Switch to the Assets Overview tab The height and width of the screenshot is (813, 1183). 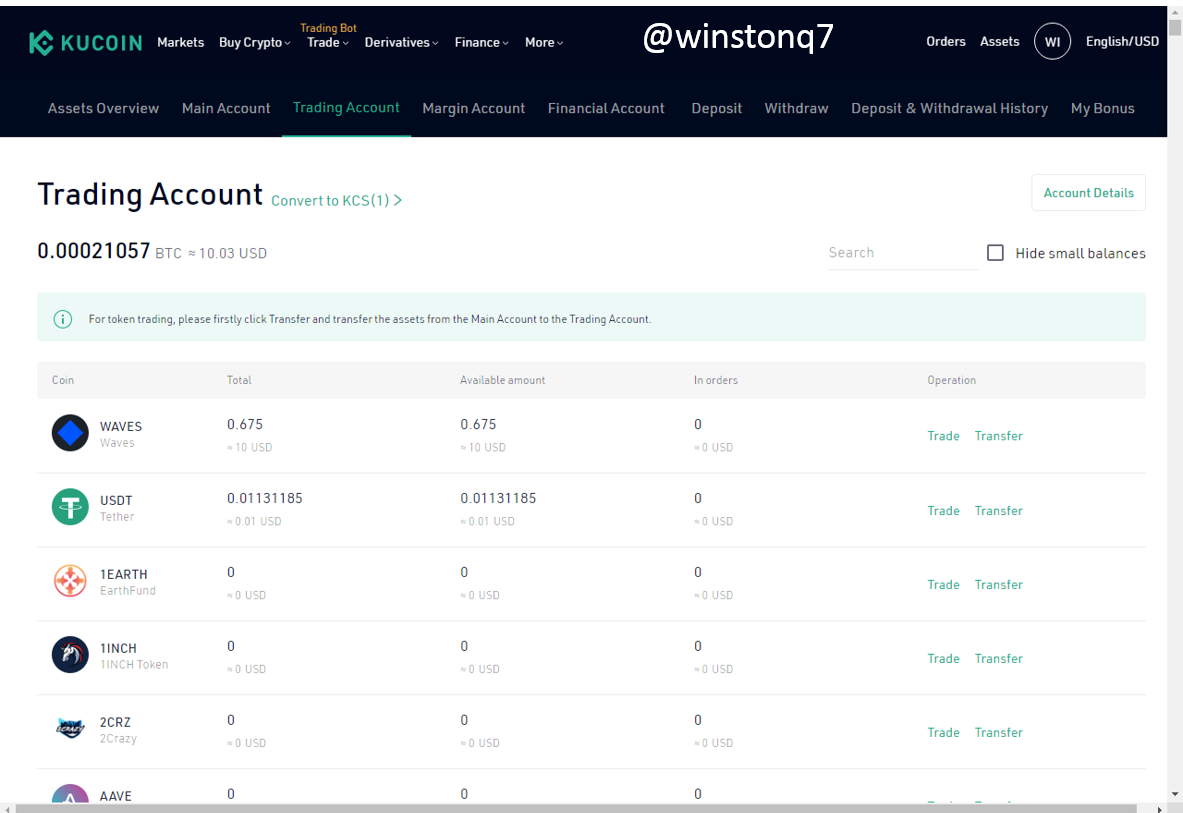click(x=103, y=109)
